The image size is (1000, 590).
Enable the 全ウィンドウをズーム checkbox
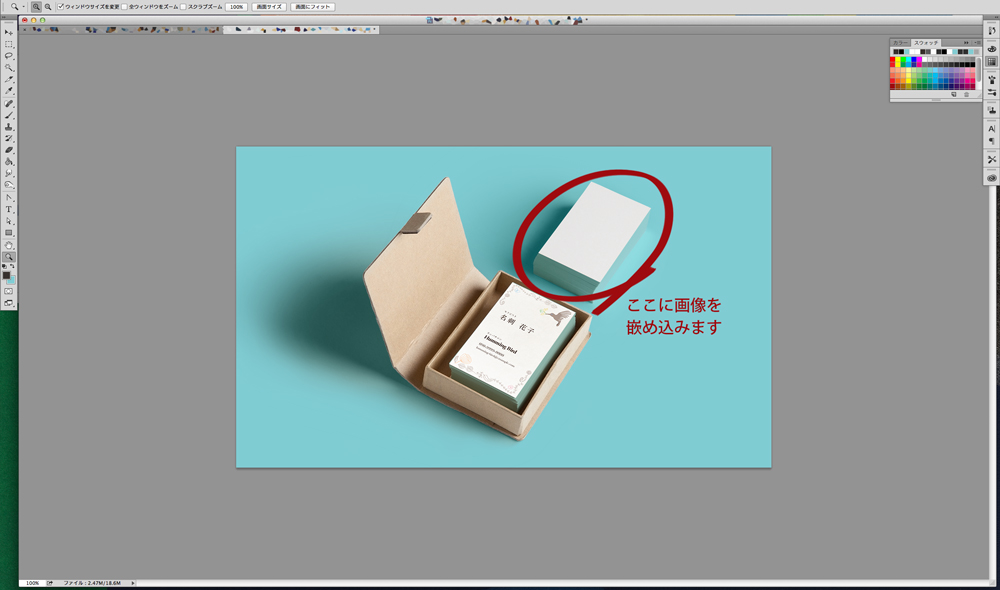[125, 7]
